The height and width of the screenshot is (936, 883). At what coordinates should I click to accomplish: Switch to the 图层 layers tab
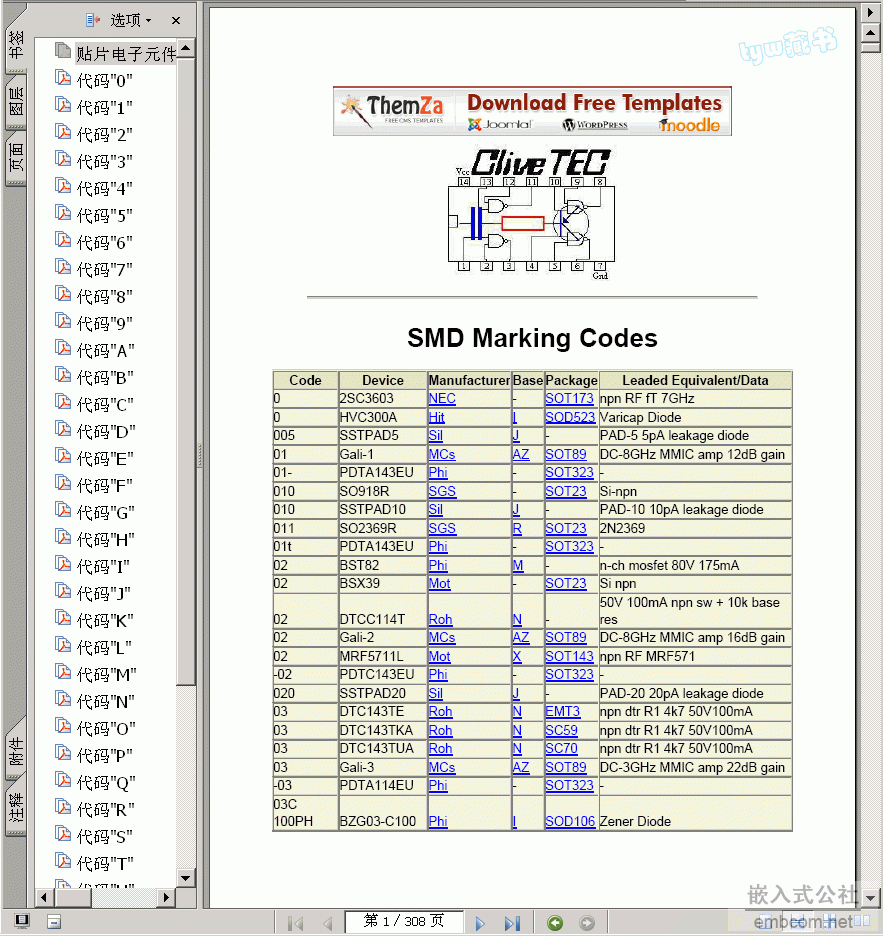pyautogui.click(x=16, y=101)
